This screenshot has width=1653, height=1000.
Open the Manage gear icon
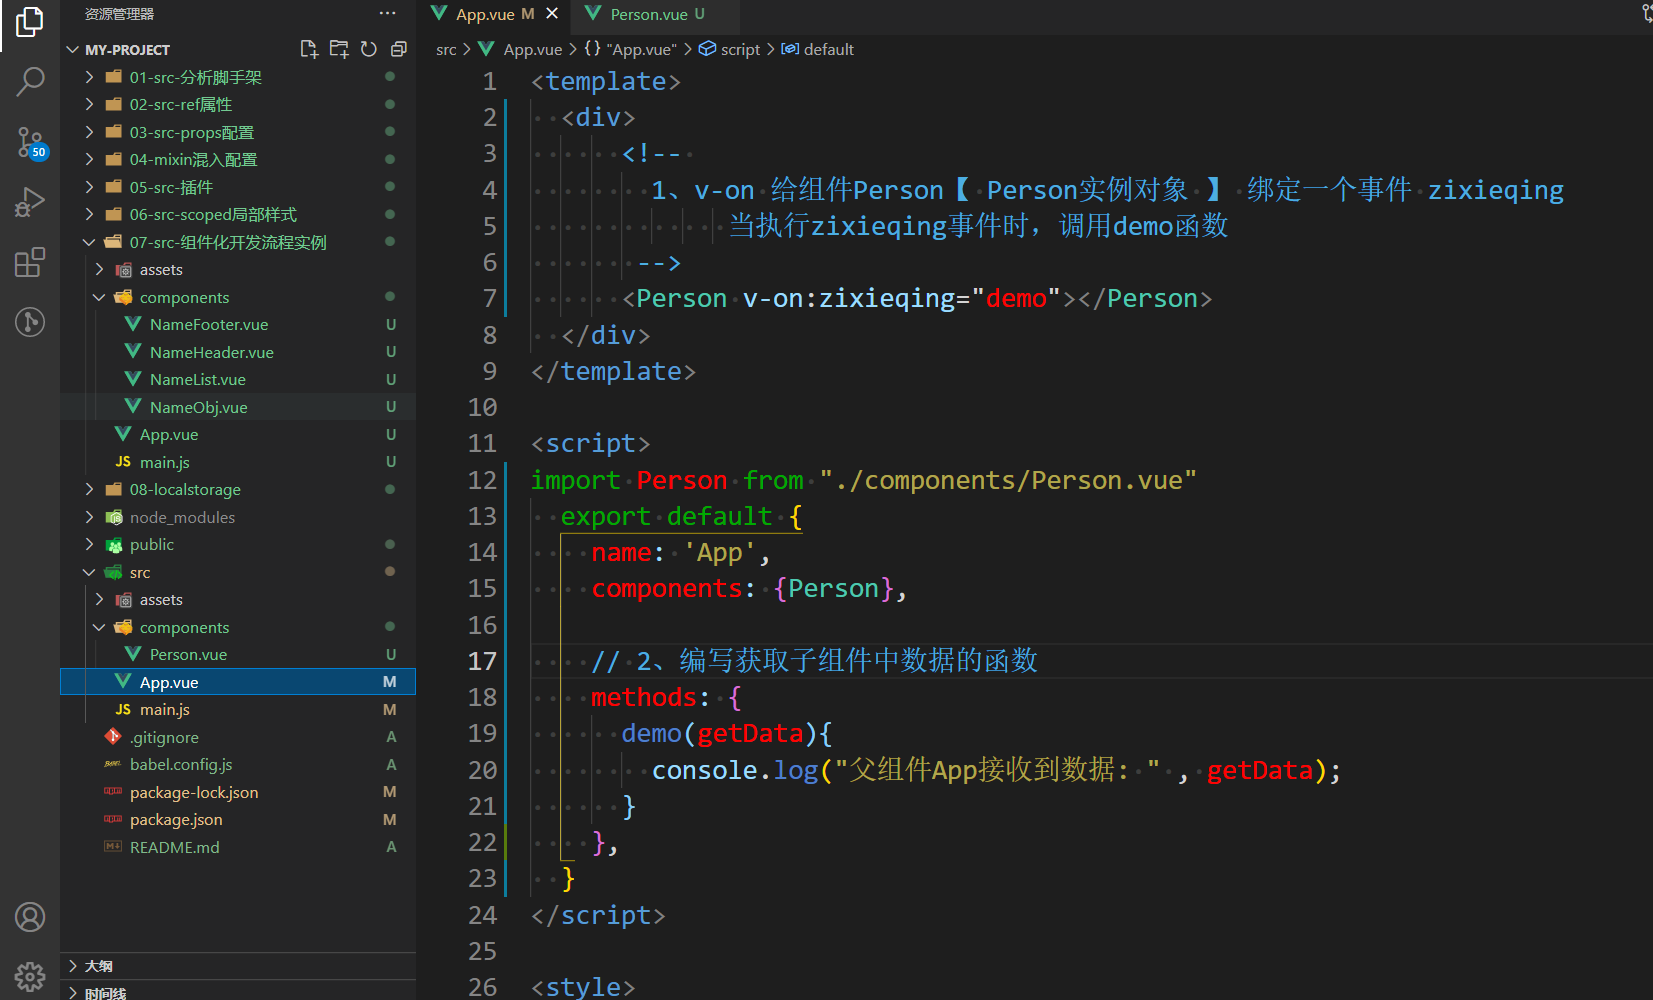pyautogui.click(x=30, y=976)
